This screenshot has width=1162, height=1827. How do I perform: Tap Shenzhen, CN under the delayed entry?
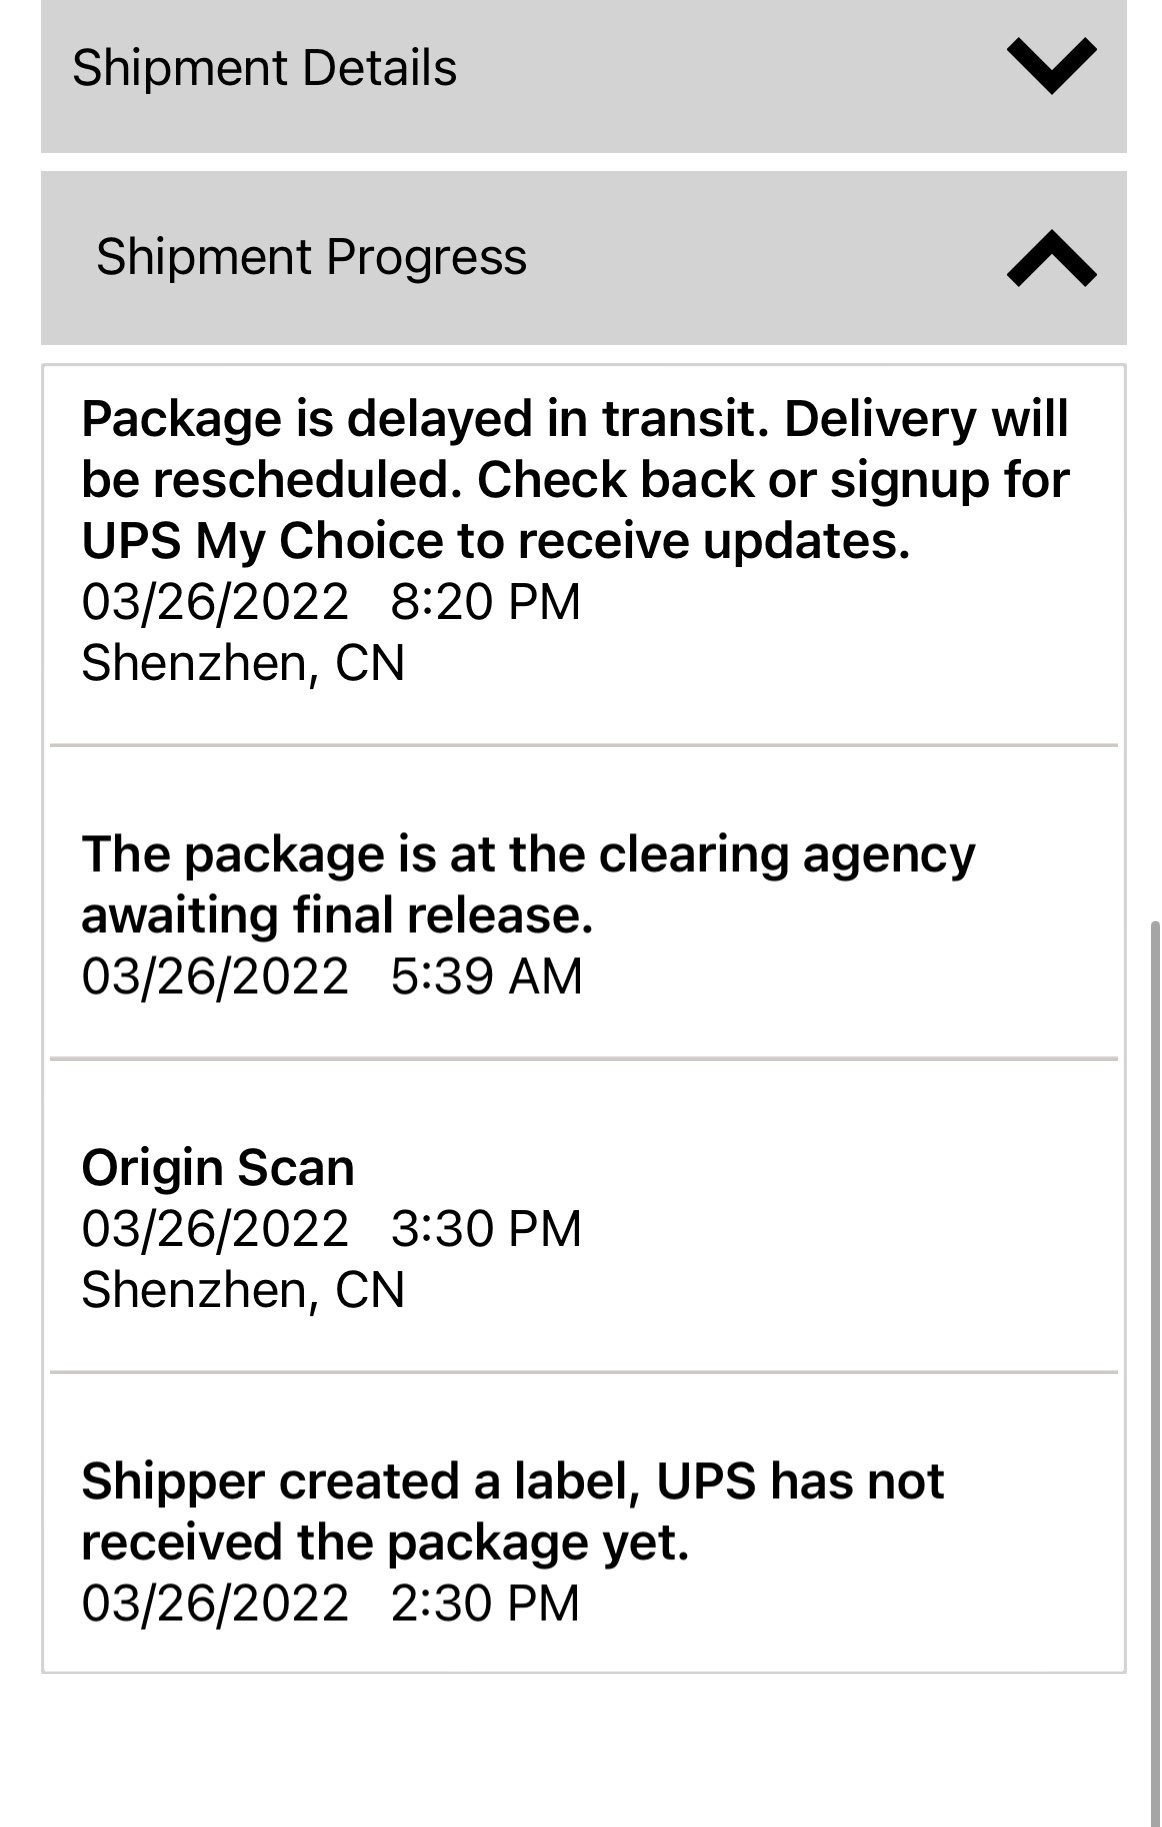tap(243, 663)
